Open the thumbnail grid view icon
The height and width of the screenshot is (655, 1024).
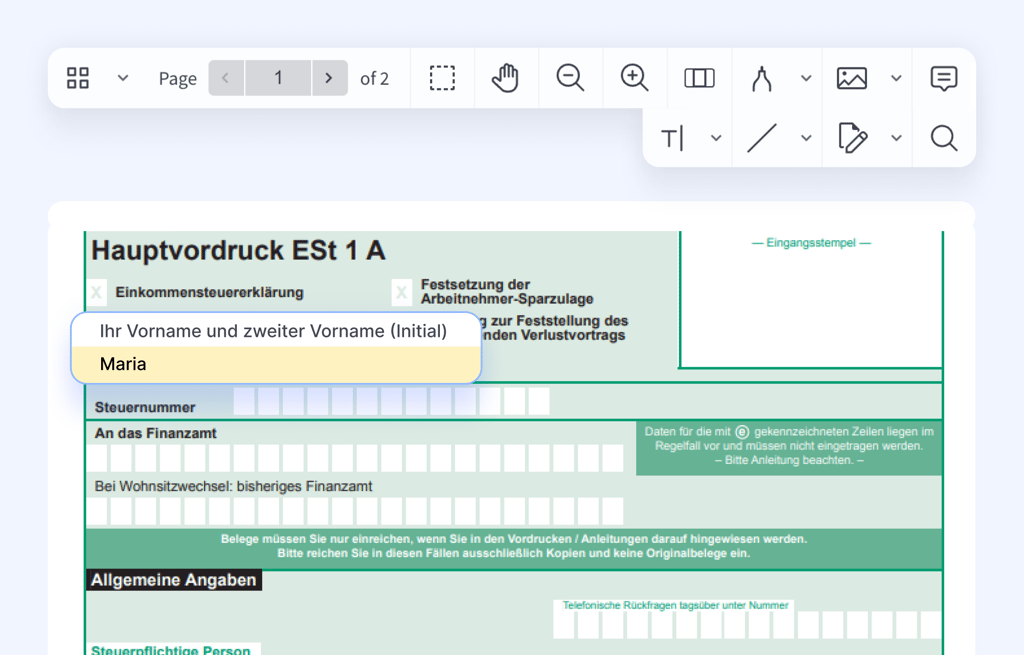(78, 78)
